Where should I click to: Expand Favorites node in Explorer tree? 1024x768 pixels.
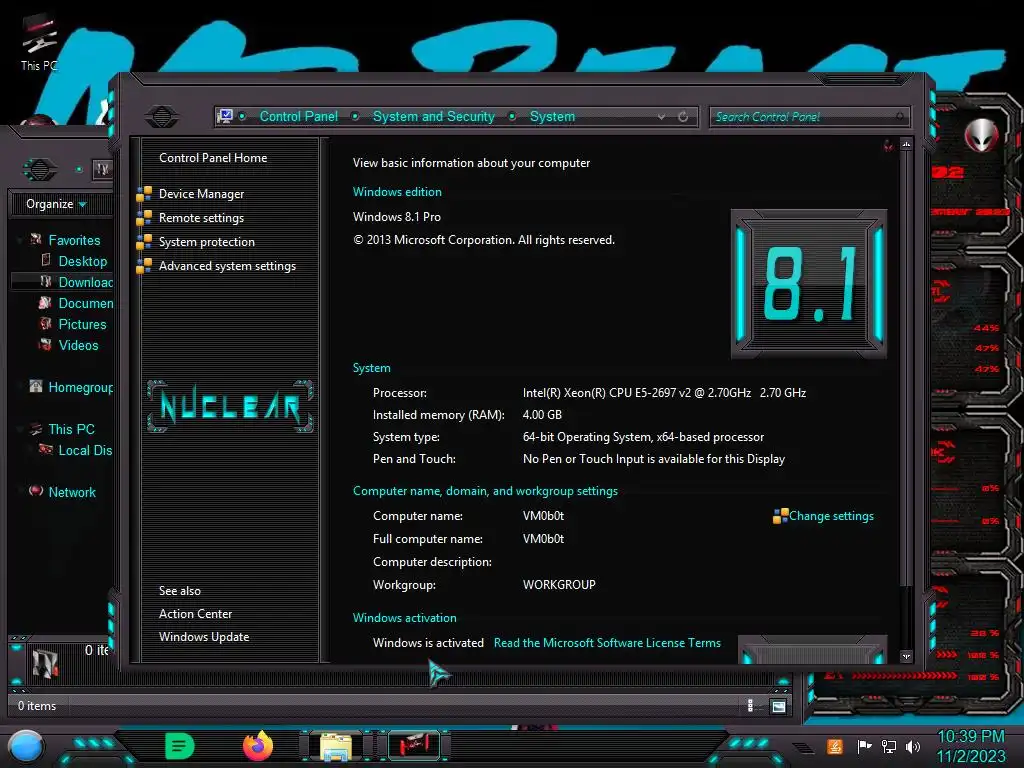[x=19, y=240]
